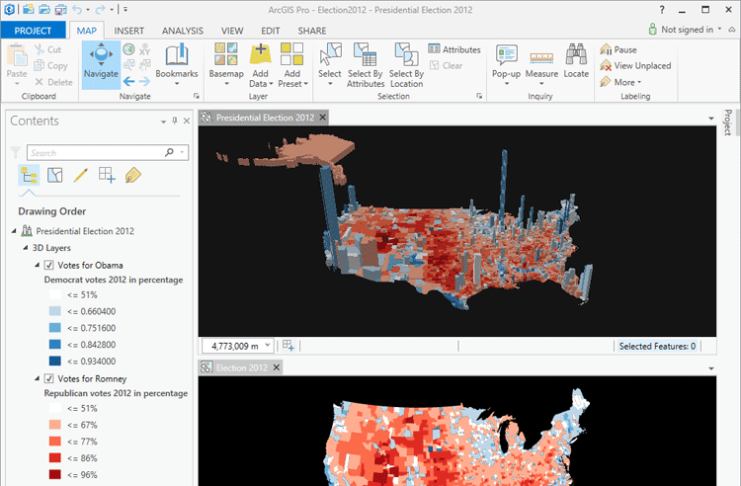Open Add Preset options

(293, 79)
